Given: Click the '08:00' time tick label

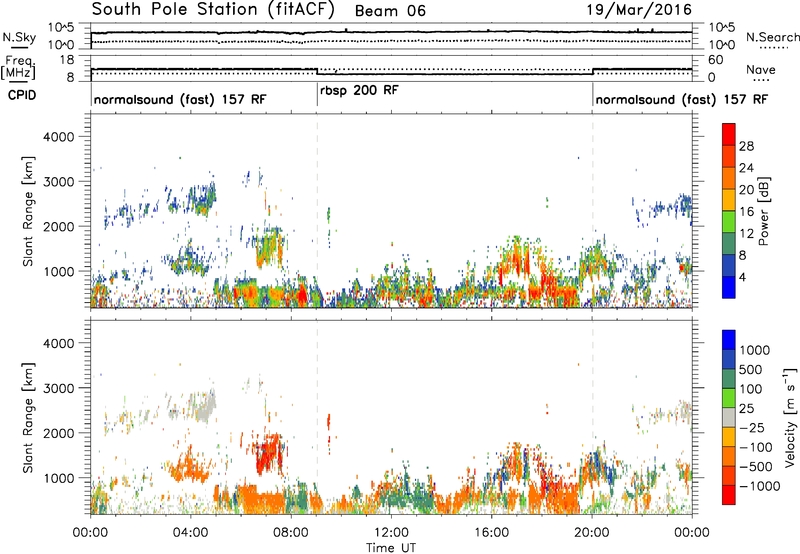Looking at the screenshot, I should click(x=291, y=533).
